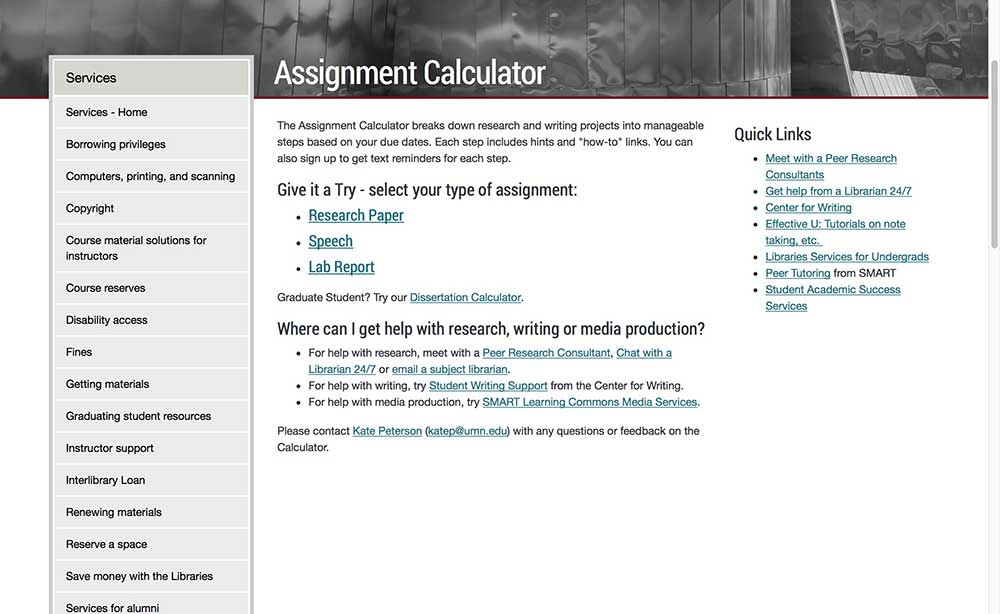This screenshot has width=1000, height=614.
Task: Open Renewing materials sidebar item
Action: (x=151, y=512)
